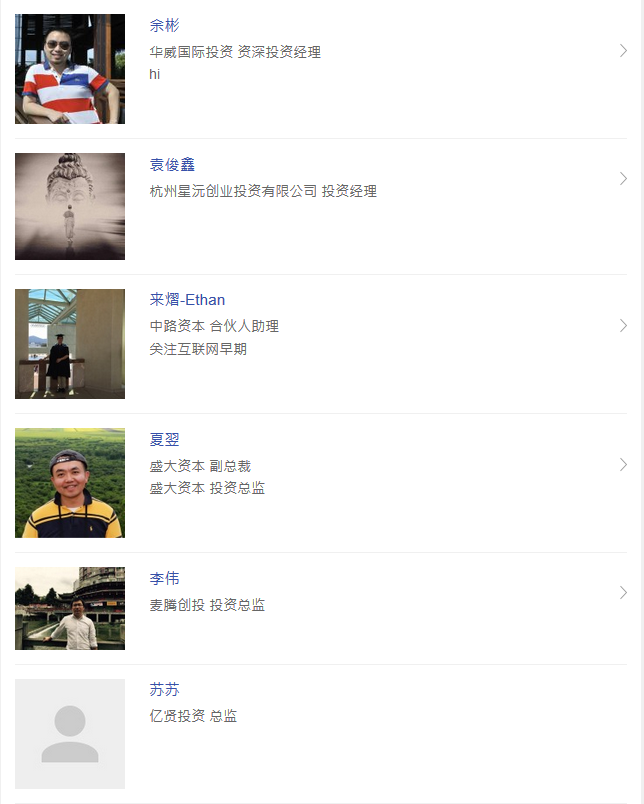Click the 夏翌 name link

click(x=165, y=439)
